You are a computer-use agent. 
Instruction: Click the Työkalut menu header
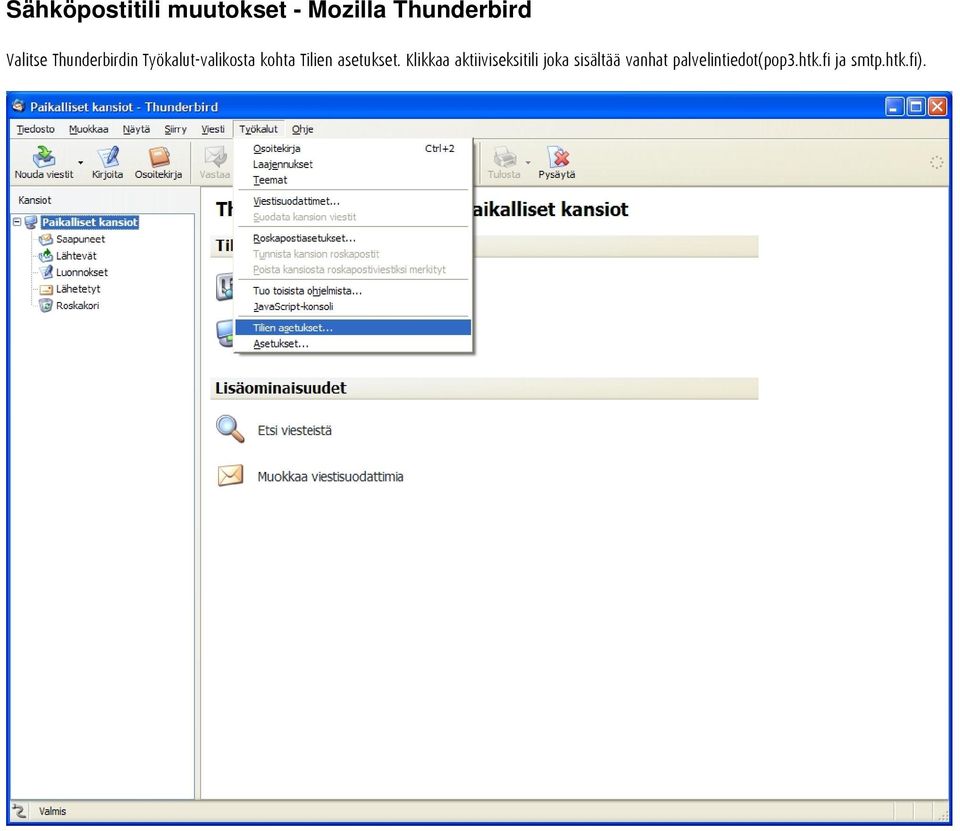click(x=258, y=129)
